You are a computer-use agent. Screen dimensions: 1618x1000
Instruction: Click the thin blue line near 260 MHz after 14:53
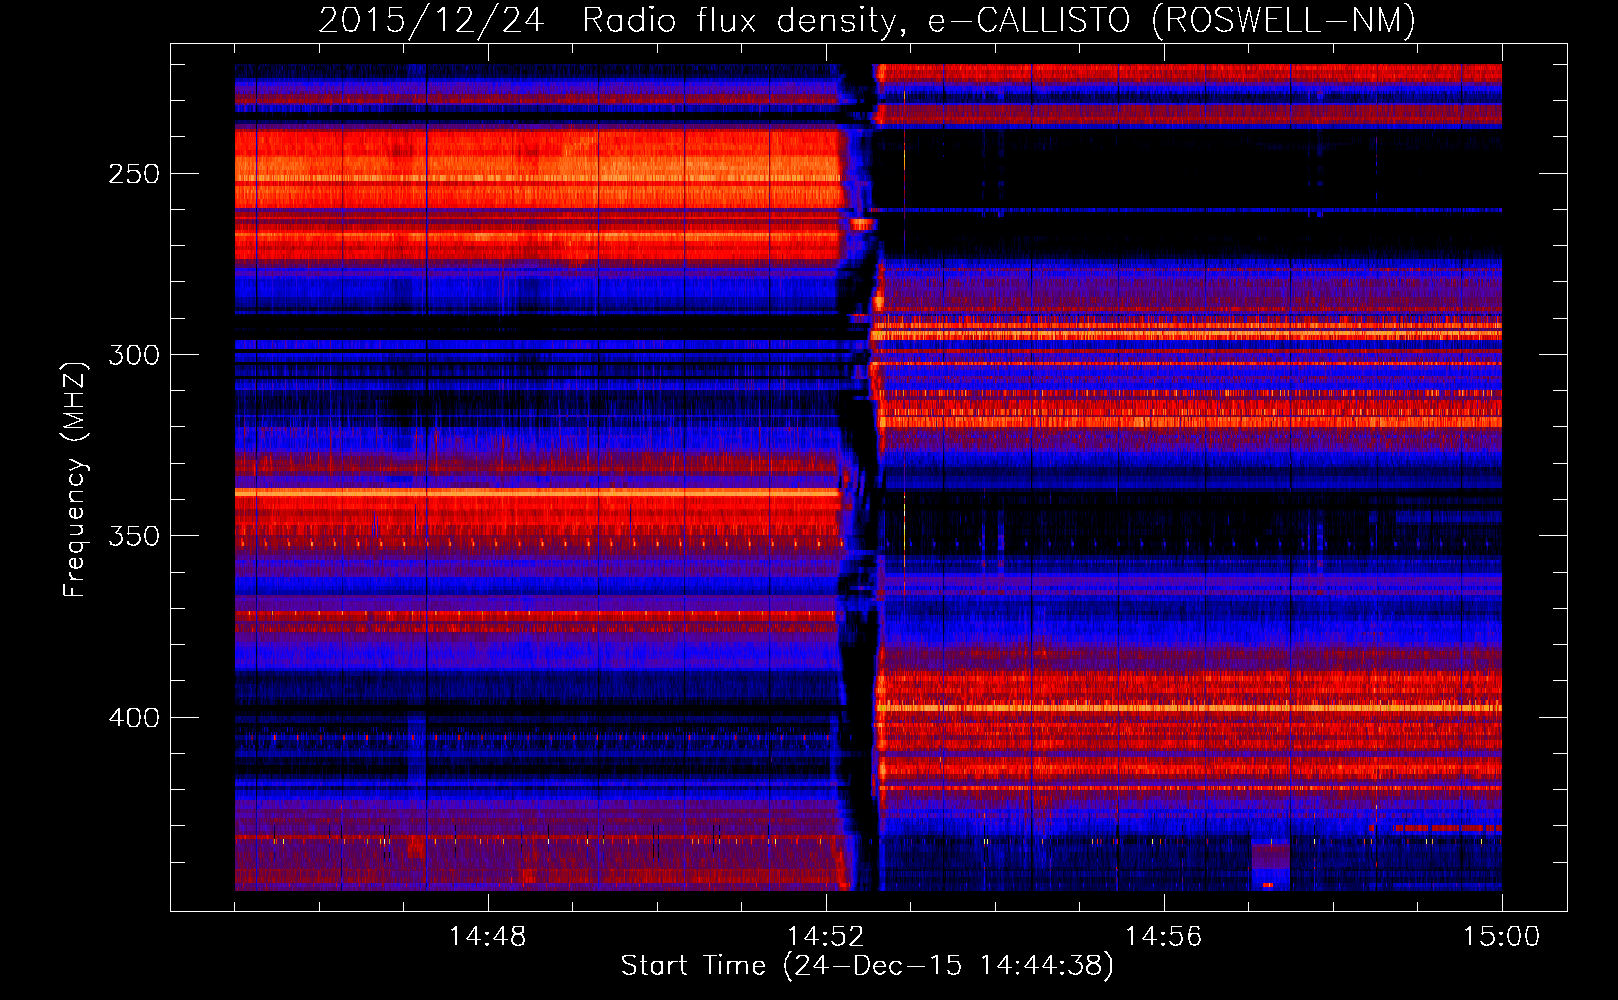(1190, 210)
